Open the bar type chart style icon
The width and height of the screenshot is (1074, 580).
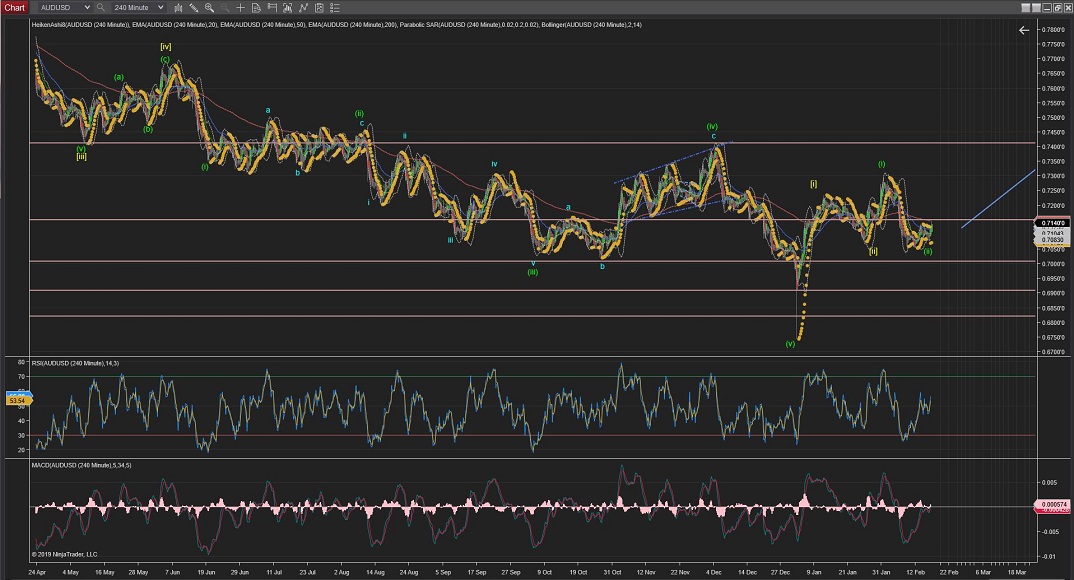[x=178, y=8]
